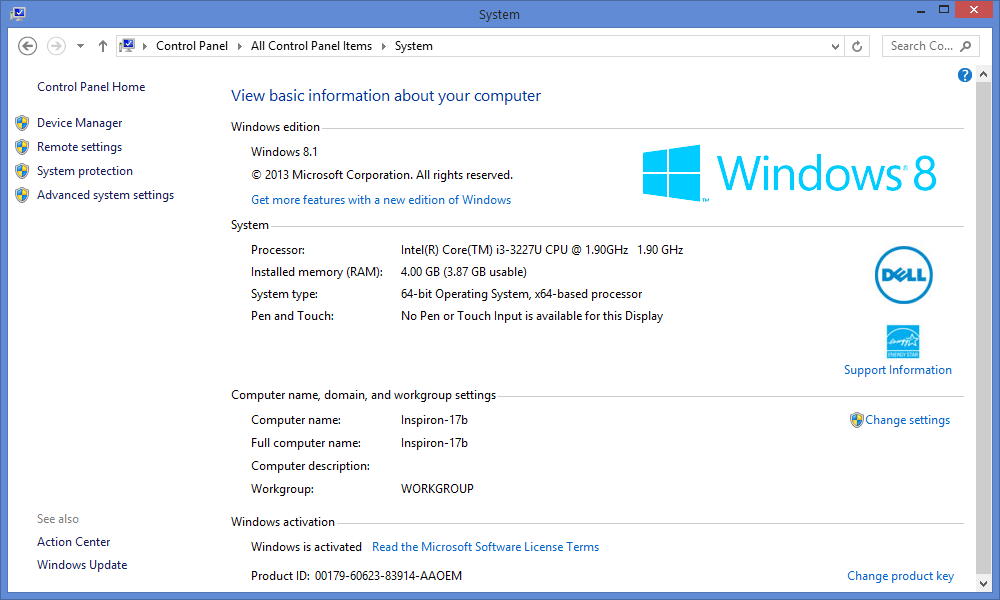Open Advanced system settings
1000x600 pixels.
click(x=105, y=195)
